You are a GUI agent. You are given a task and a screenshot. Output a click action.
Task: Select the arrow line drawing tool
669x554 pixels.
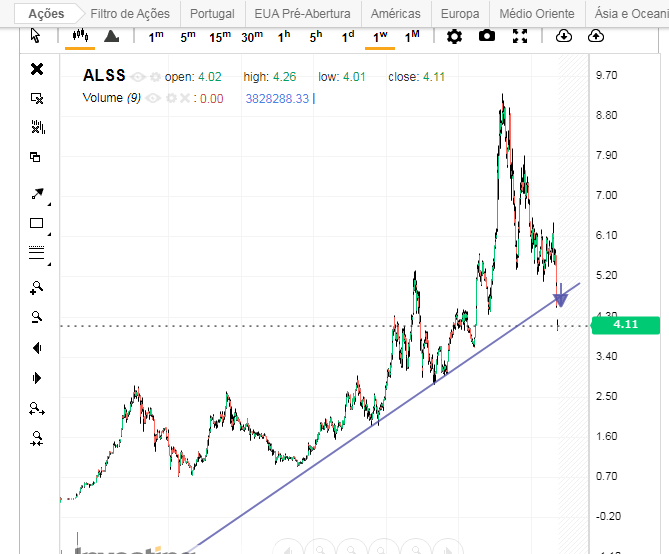point(38,194)
